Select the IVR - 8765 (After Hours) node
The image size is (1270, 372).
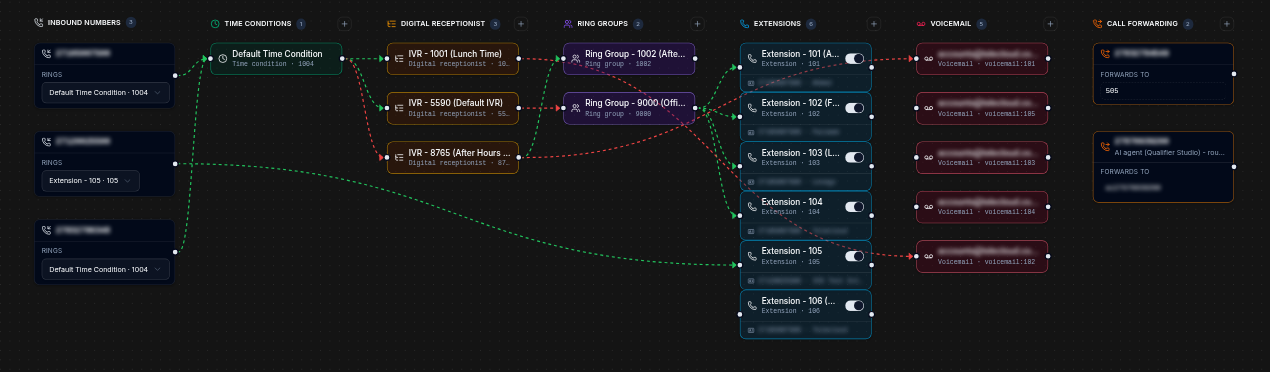(453, 157)
